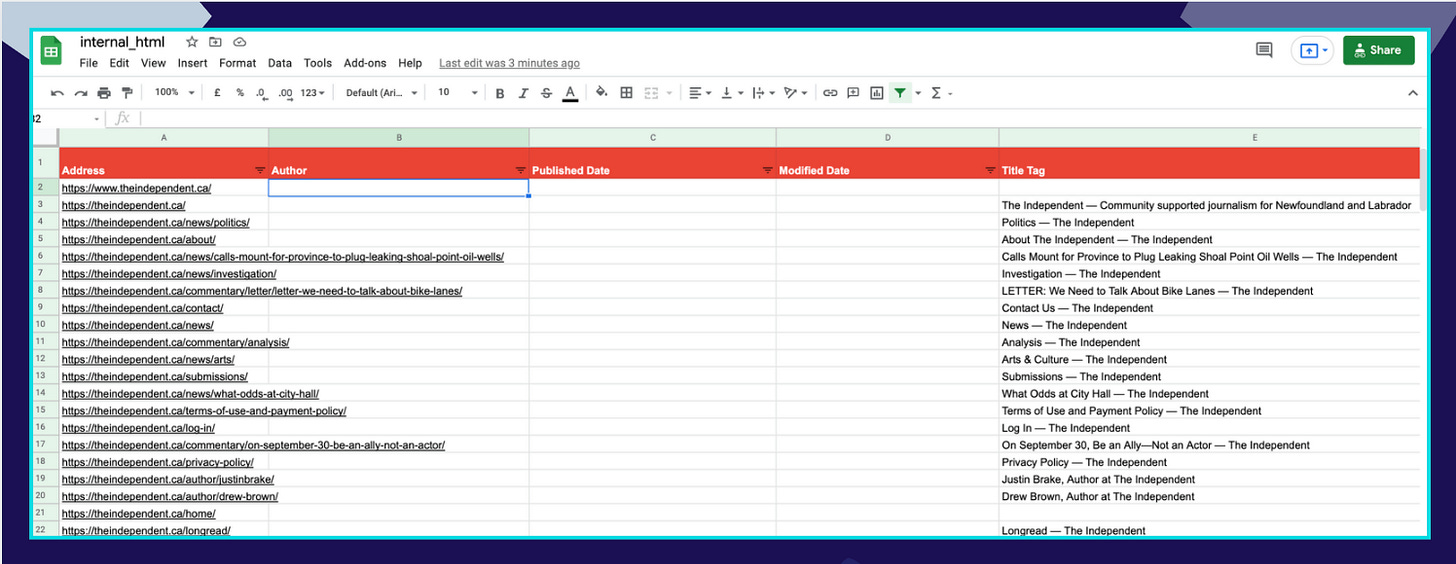The image size is (1456, 564).
Task: Open the fill color paint bucket
Action: [601, 93]
